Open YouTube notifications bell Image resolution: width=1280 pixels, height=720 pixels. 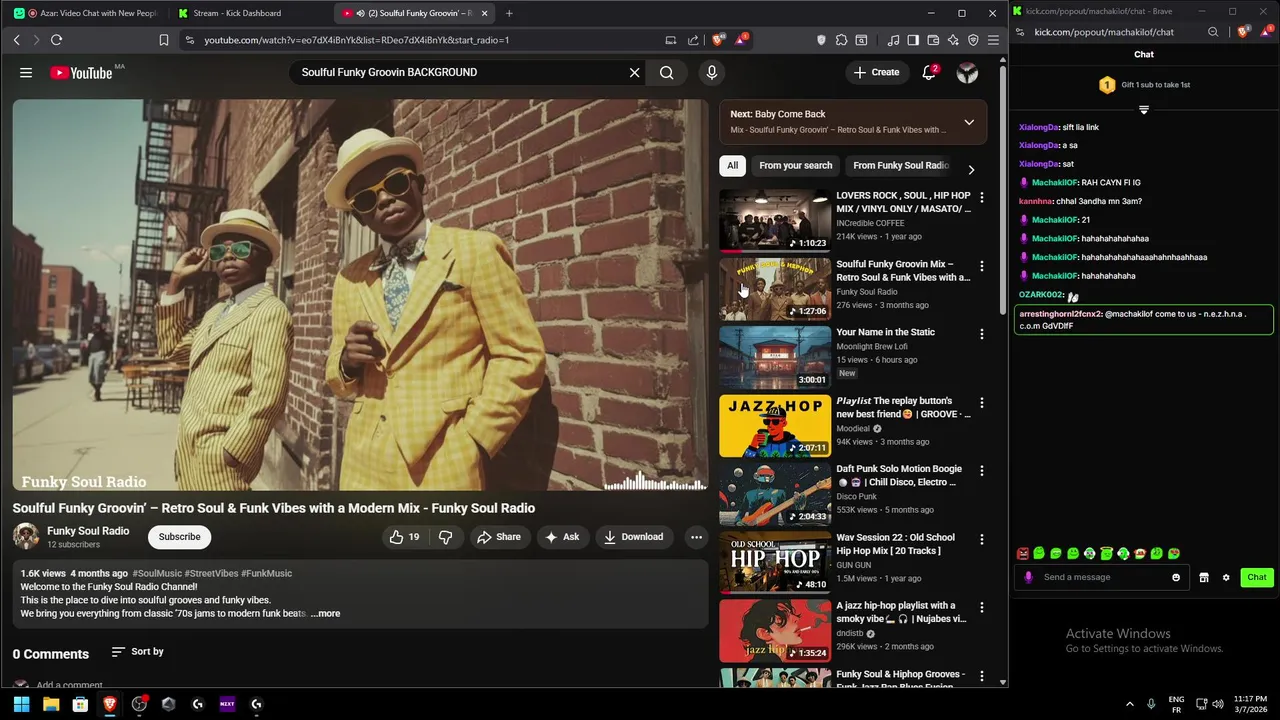(929, 72)
